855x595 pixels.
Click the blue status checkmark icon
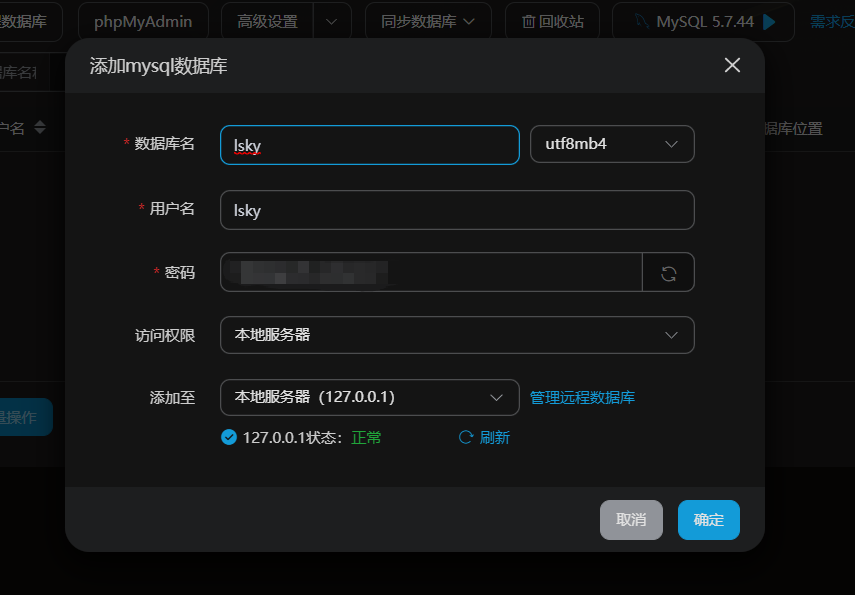(x=228, y=437)
